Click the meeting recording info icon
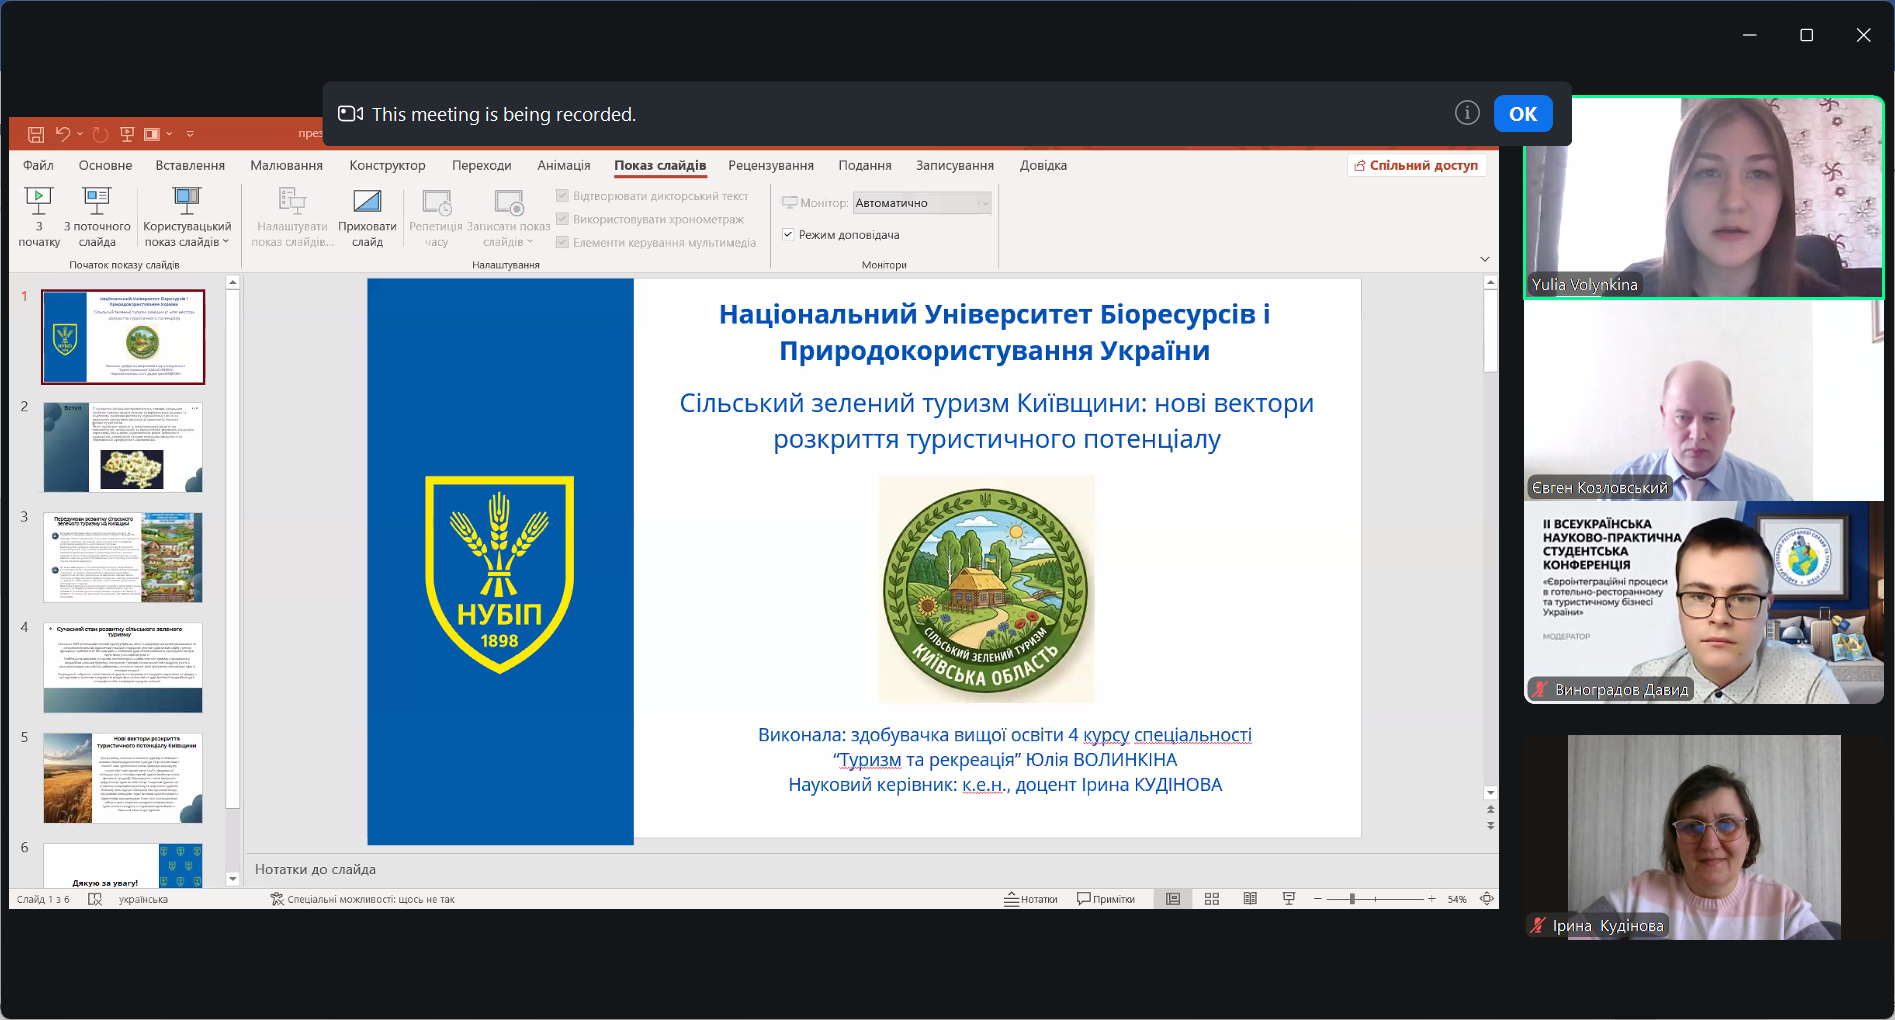The height and width of the screenshot is (1020, 1895). pyautogui.click(x=1467, y=113)
